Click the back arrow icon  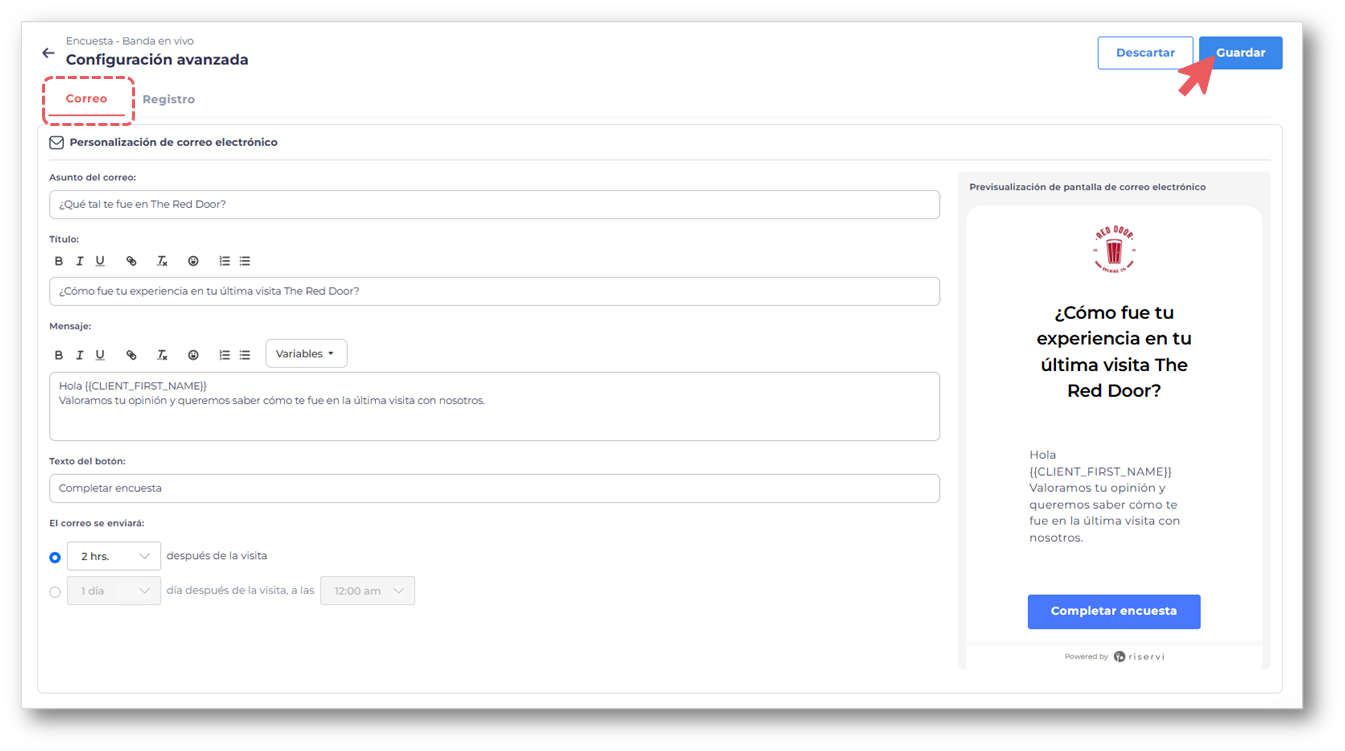tap(48, 53)
